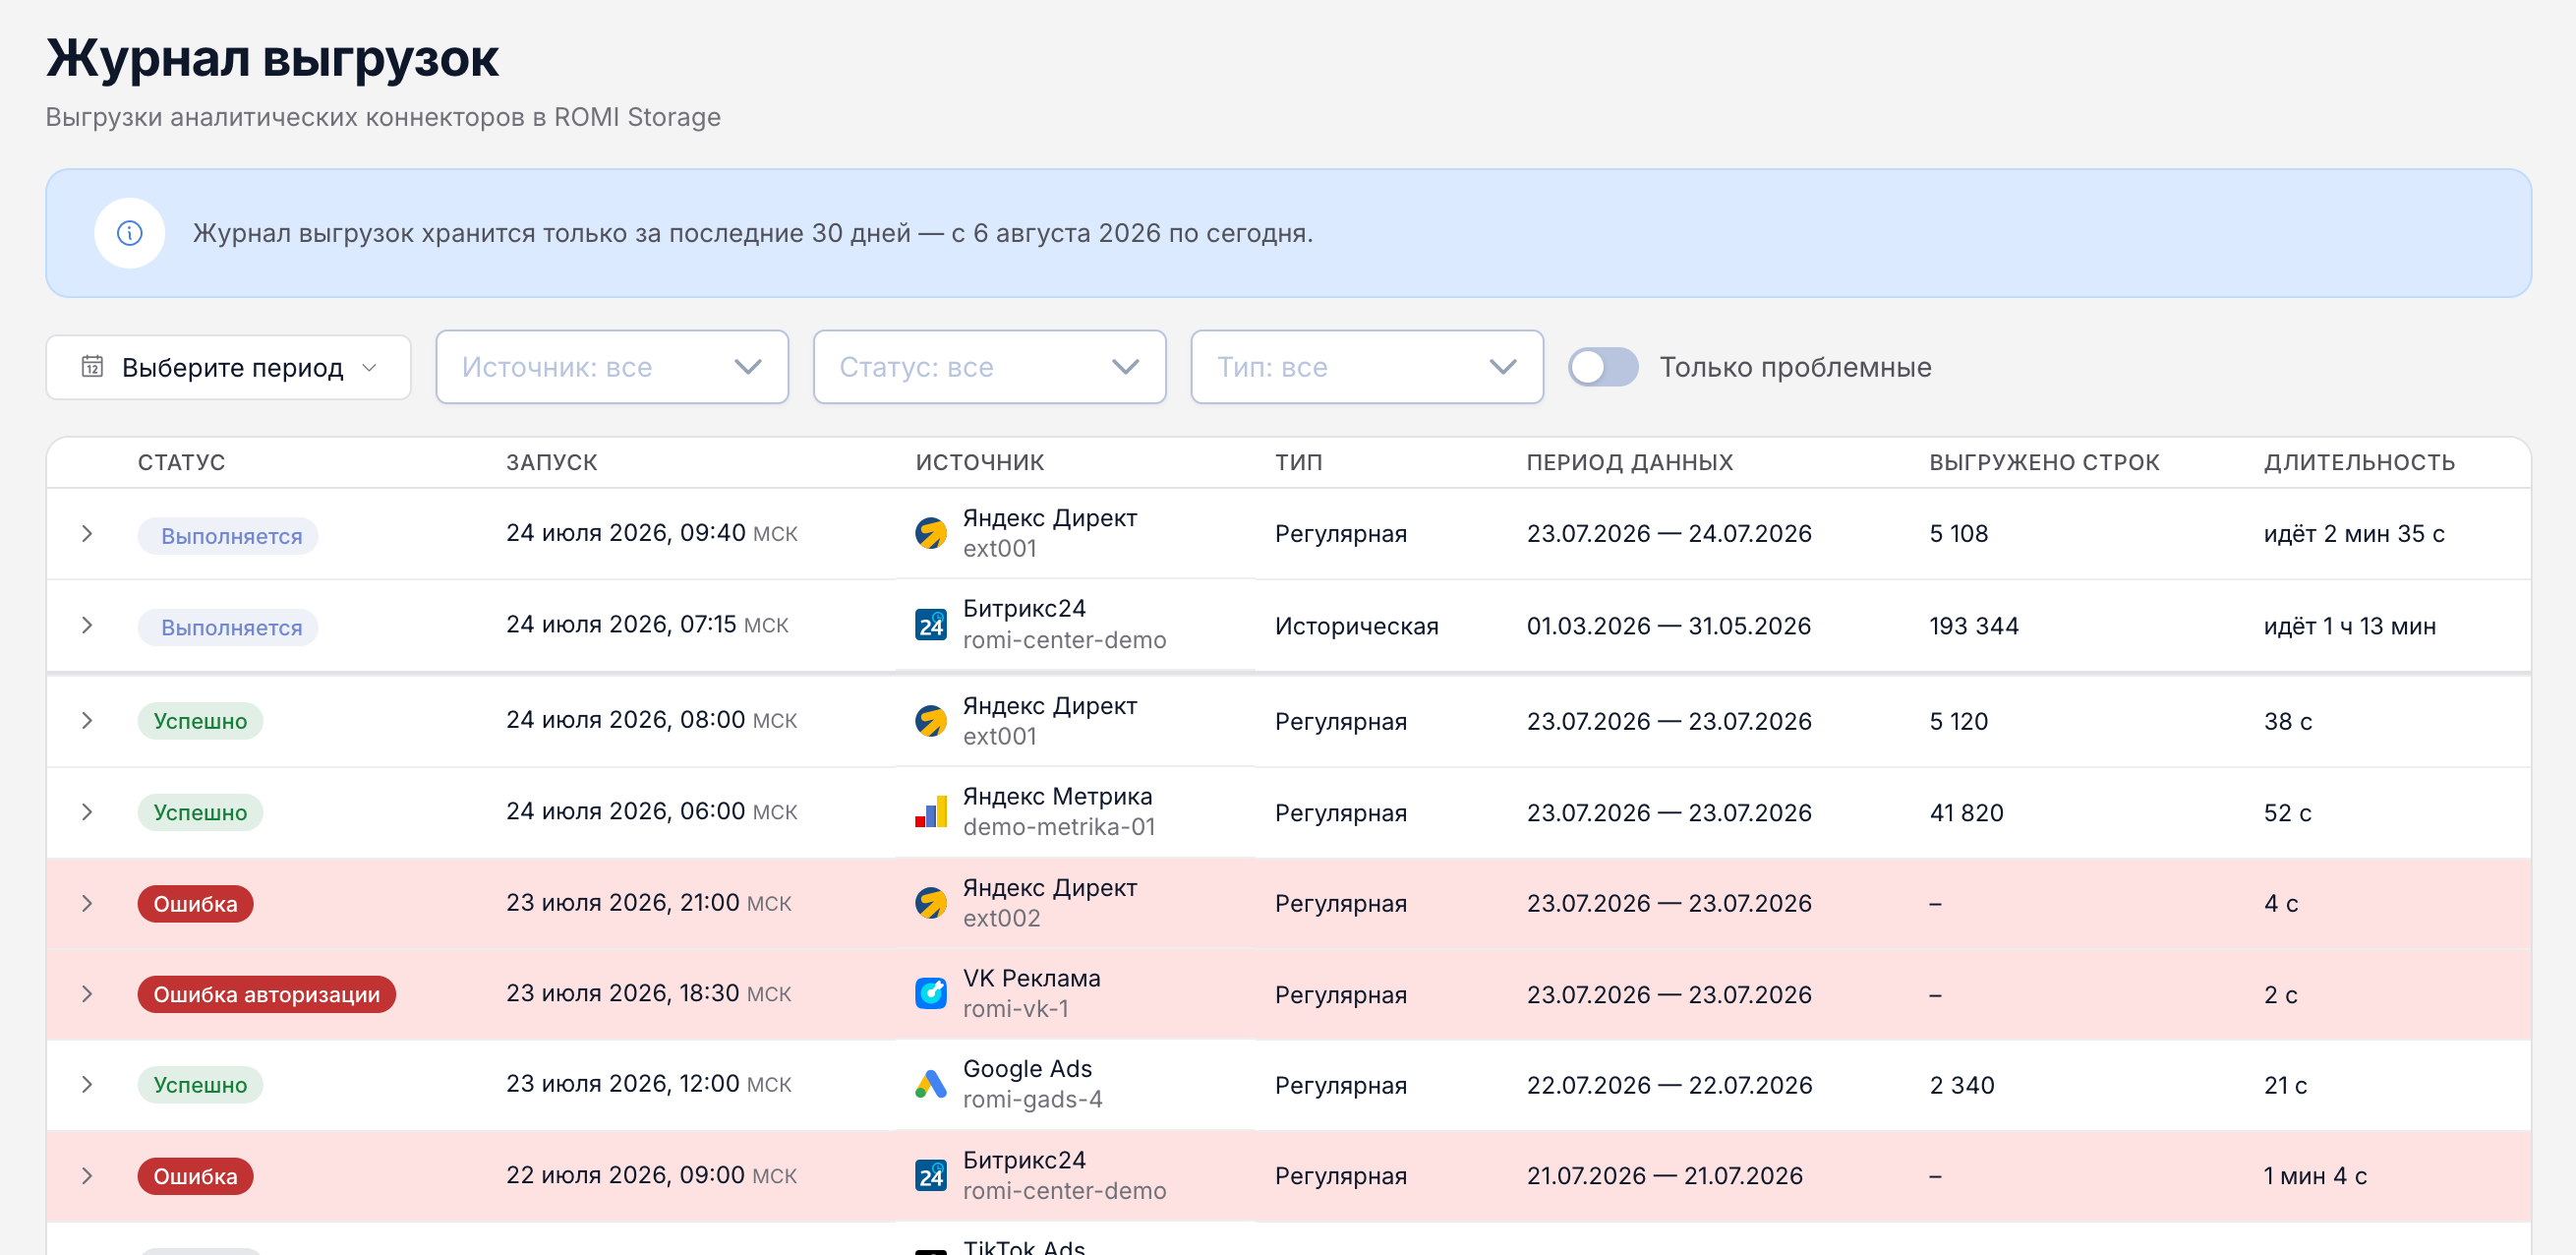Open the Источник: все dropdown

pos(612,367)
